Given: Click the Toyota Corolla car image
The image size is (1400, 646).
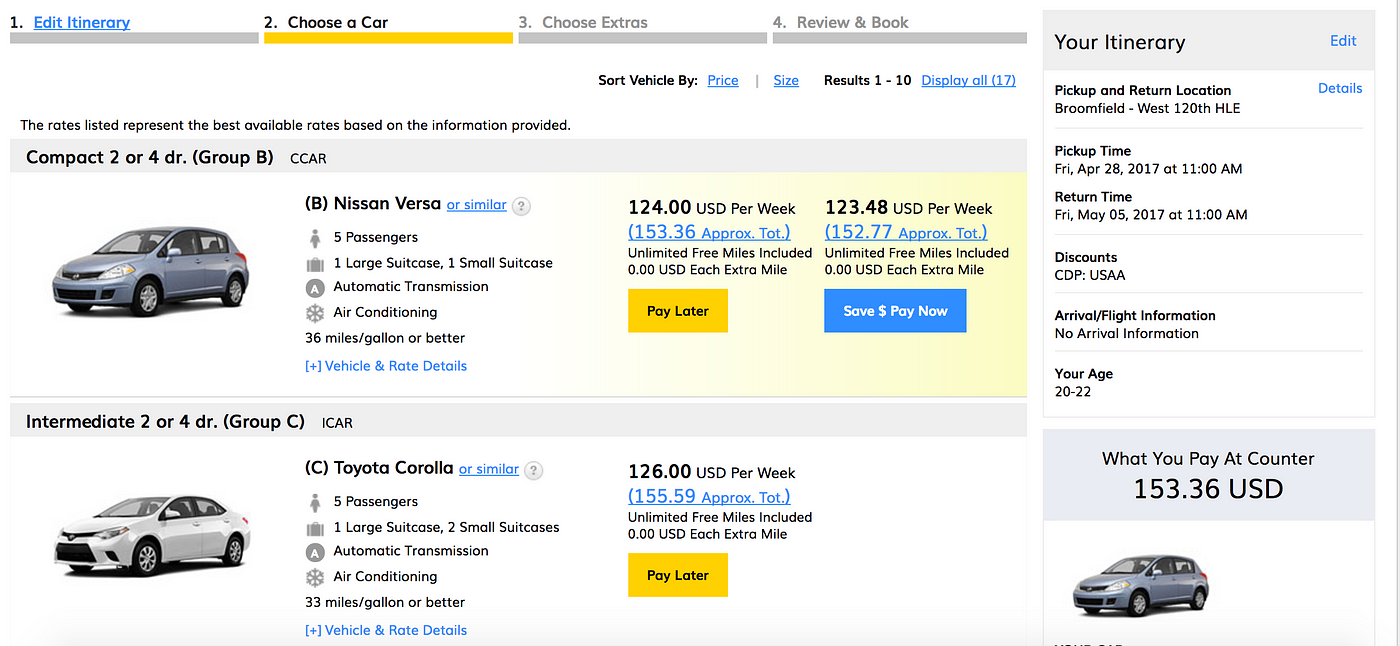Looking at the screenshot, I should 152,535.
